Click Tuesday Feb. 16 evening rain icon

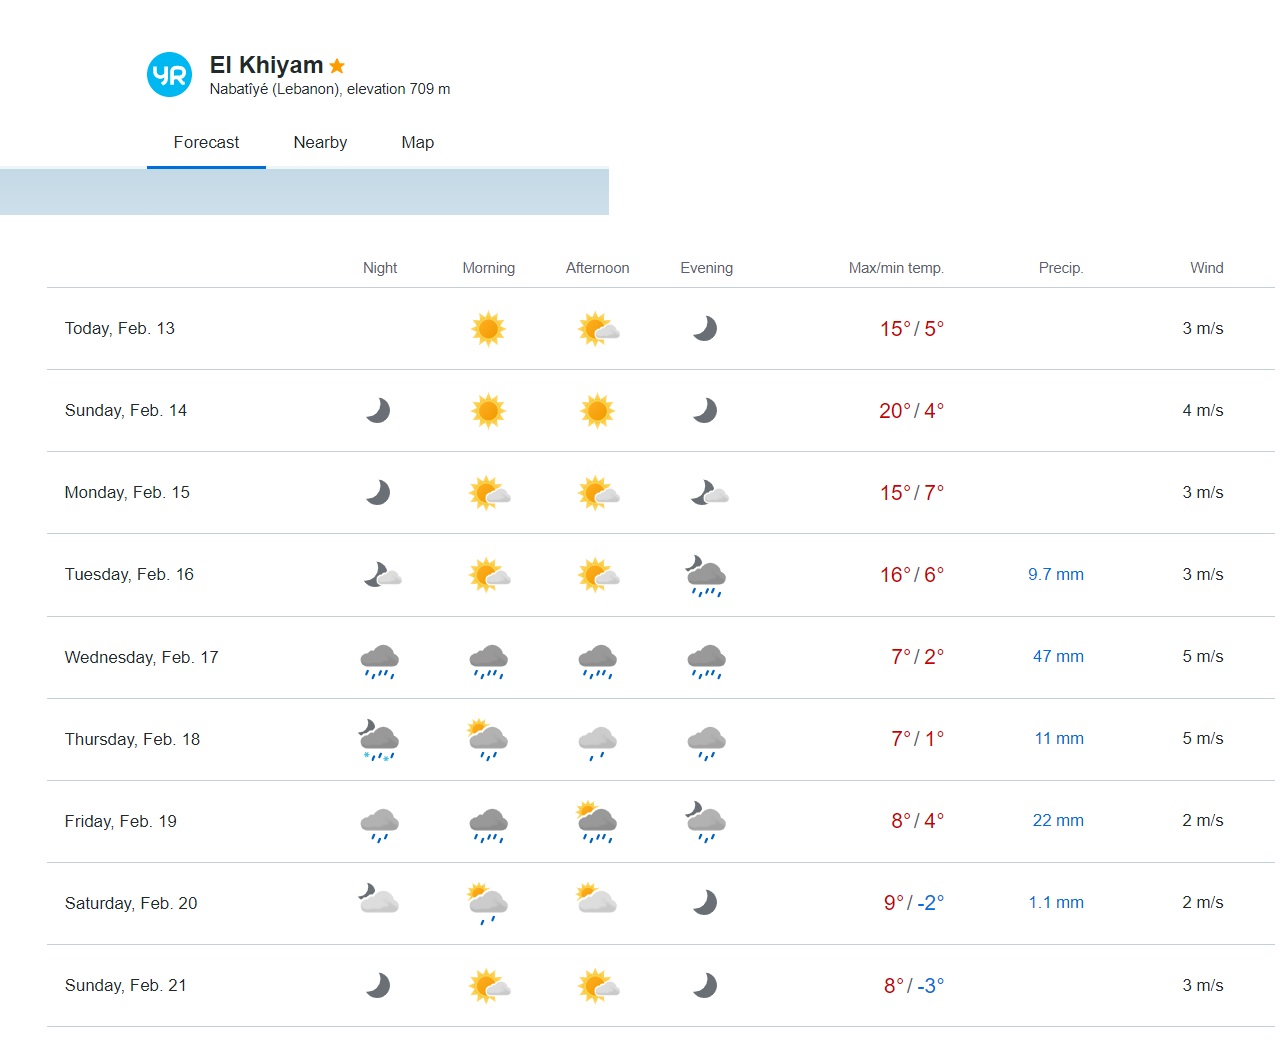706,576
